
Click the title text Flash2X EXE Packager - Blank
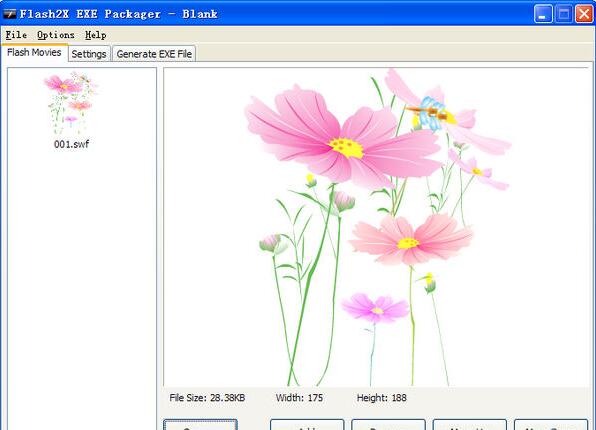(x=119, y=14)
